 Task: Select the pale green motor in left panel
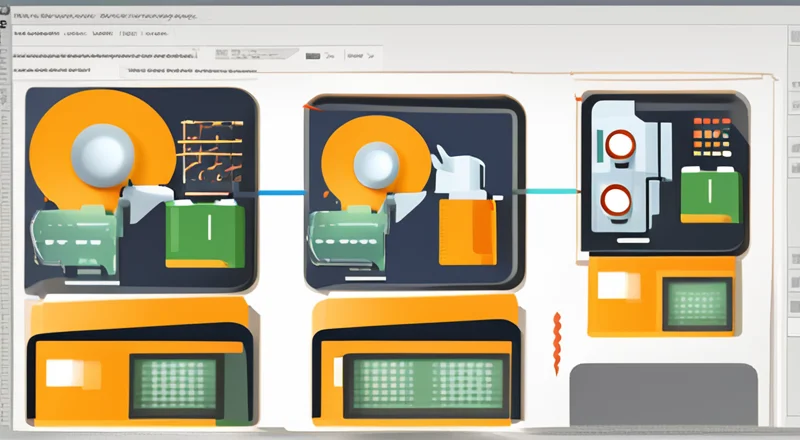click(x=74, y=238)
